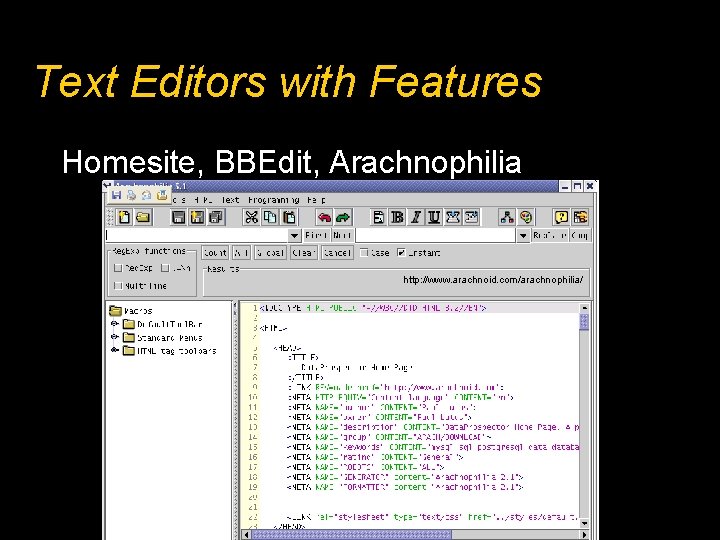The width and height of the screenshot is (720, 540).
Task: Open the Programming menu
Action: [x=274, y=200]
